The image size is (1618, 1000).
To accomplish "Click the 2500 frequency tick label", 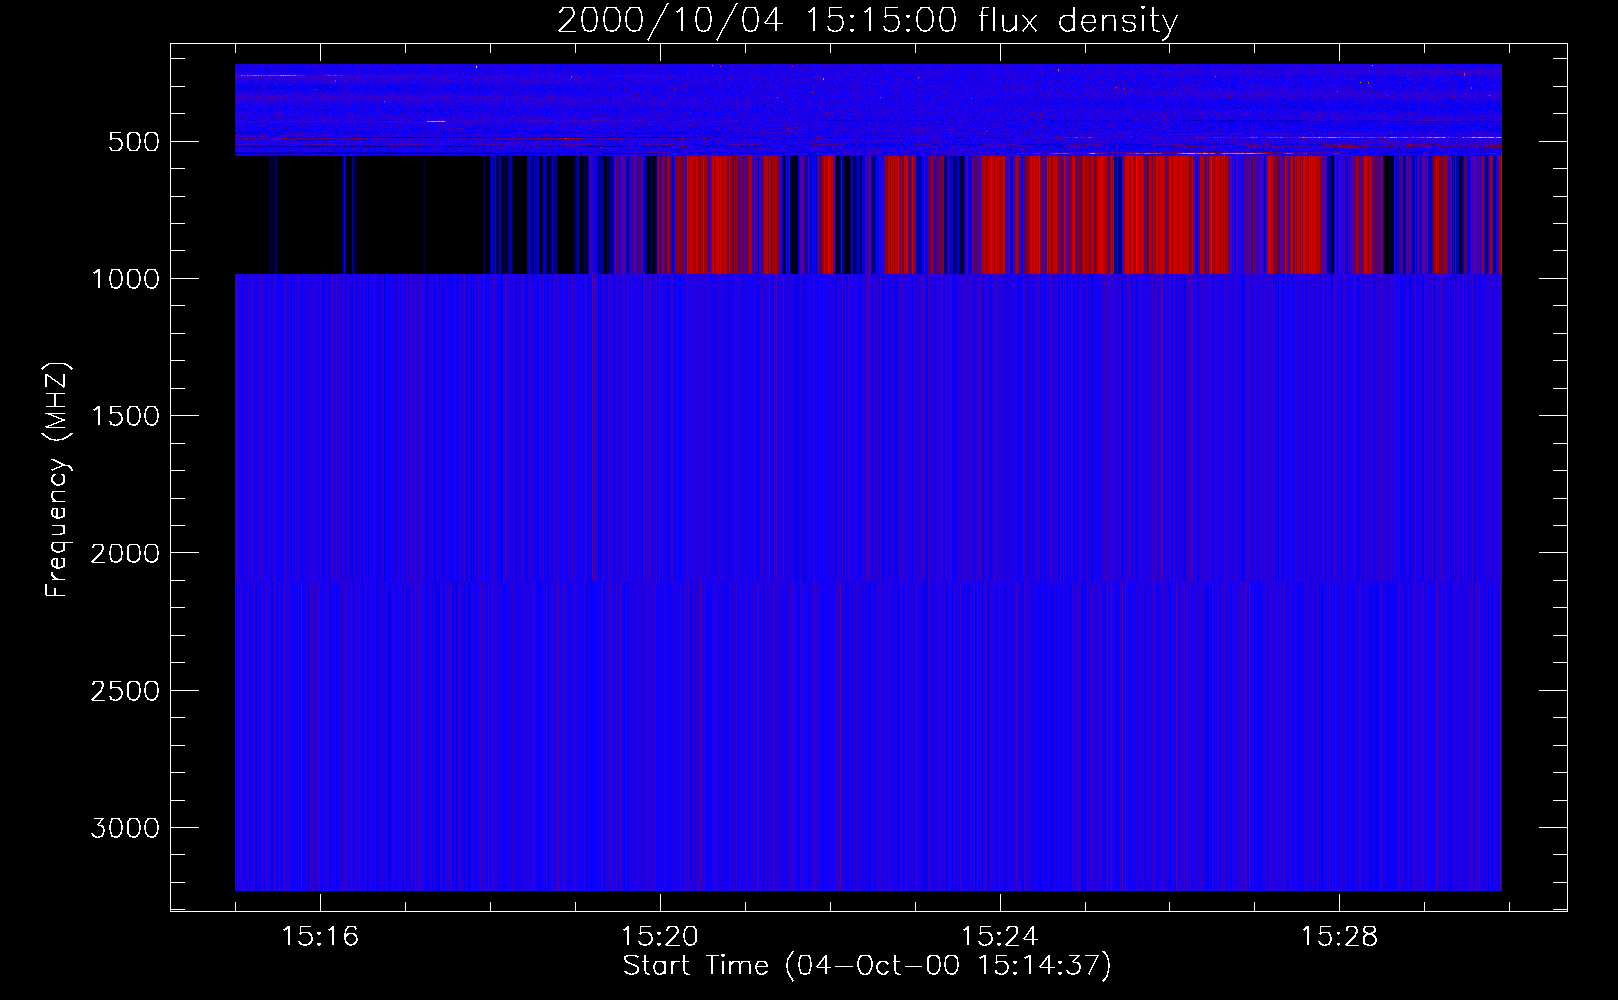I will (x=125, y=691).
